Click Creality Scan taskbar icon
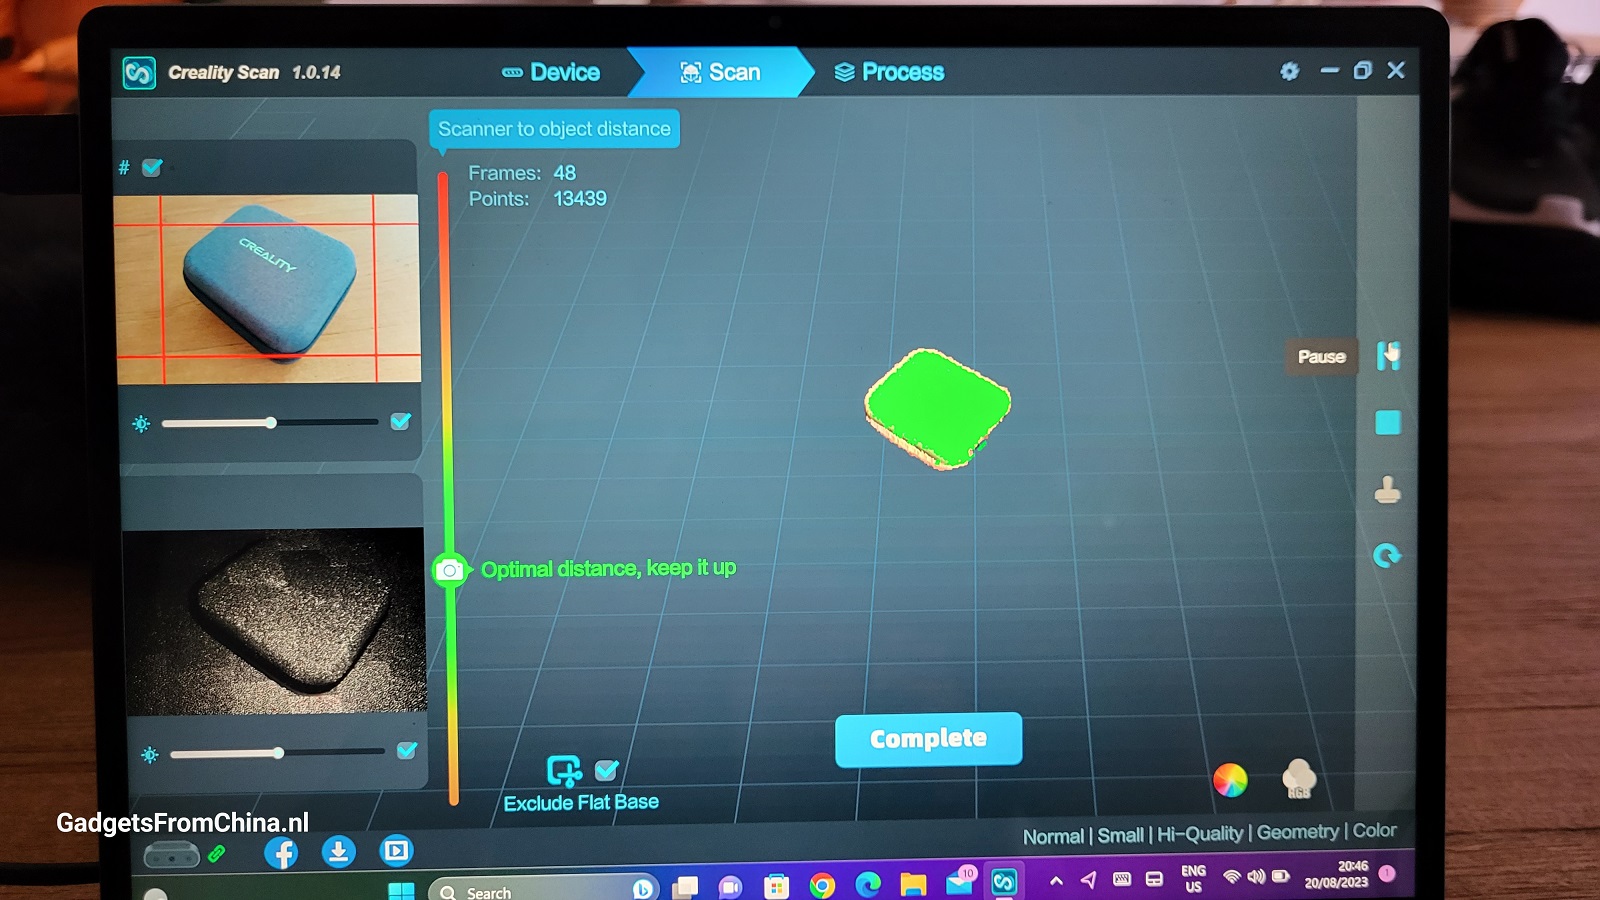 (x=1004, y=881)
